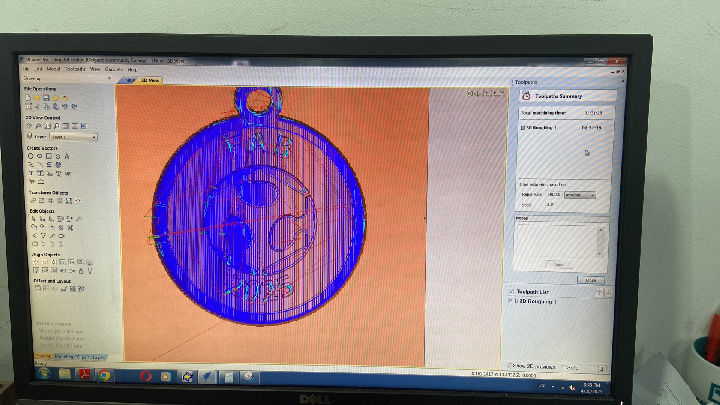Select the Draw Star tool
This screenshot has height=405, width=720.
point(67,156)
